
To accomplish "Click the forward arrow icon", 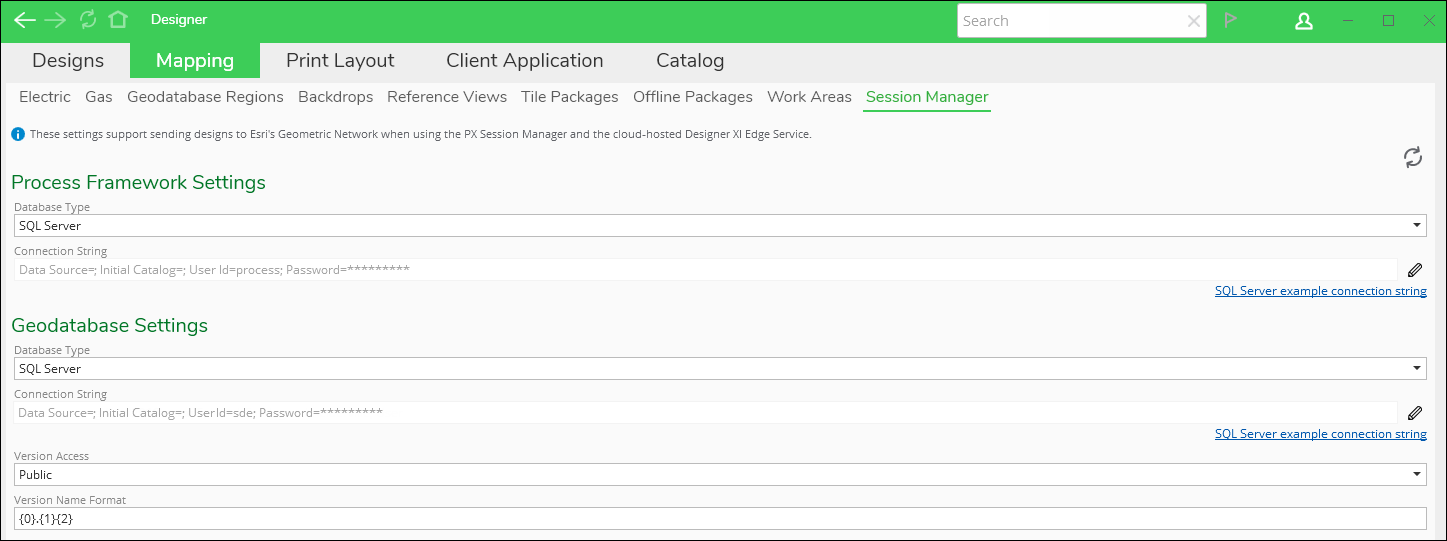I will (55, 20).
